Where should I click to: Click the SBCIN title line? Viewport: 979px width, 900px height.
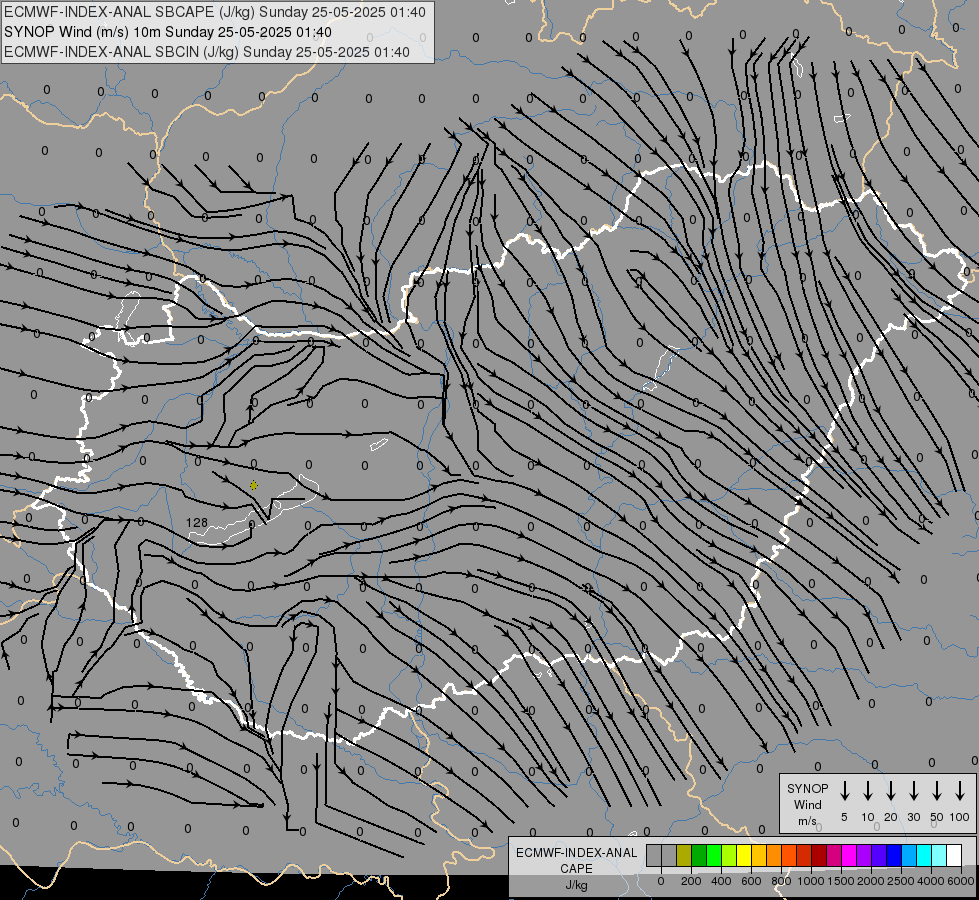click(x=207, y=52)
